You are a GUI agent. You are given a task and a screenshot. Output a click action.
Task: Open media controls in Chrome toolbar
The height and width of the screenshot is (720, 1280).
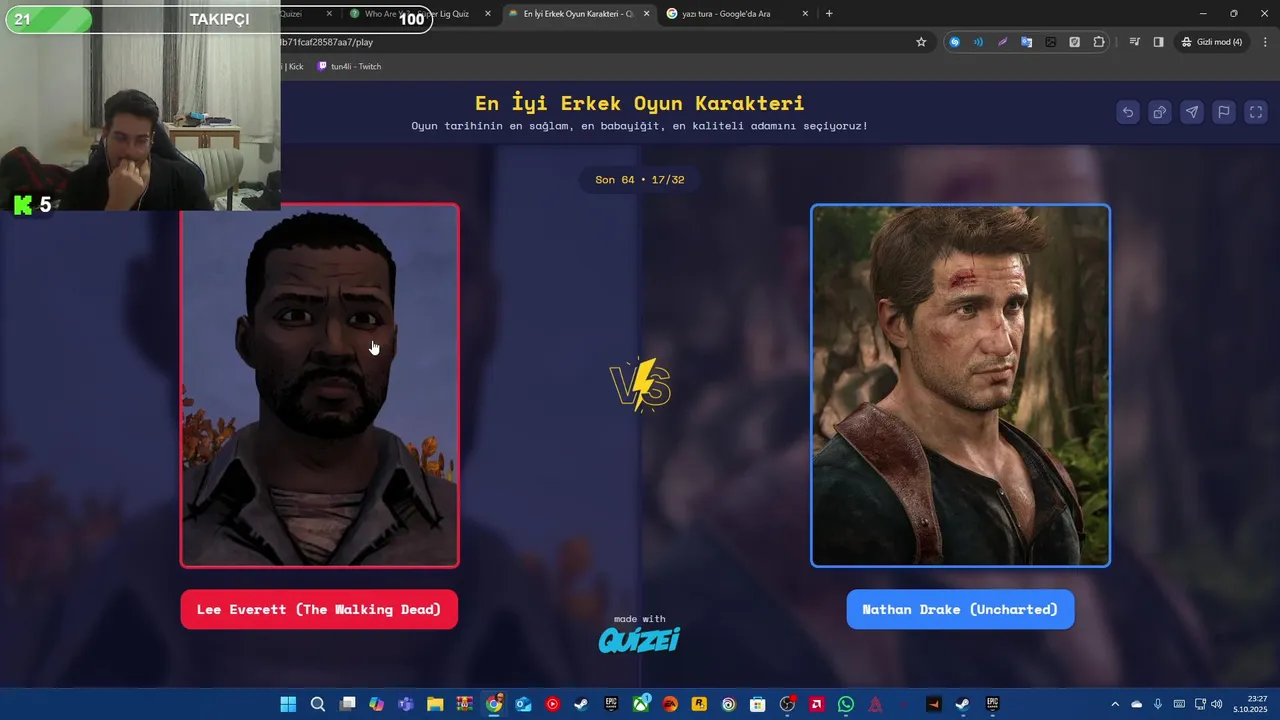click(x=1134, y=42)
